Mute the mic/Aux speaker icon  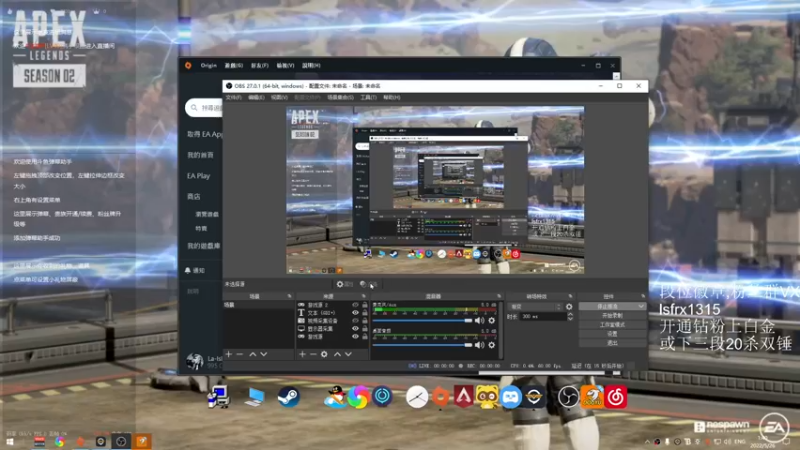tap(480, 320)
